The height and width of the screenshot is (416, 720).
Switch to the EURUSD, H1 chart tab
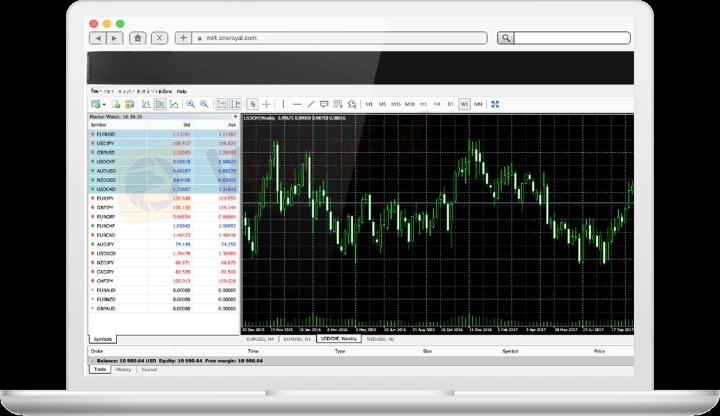[x=297, y=339]
